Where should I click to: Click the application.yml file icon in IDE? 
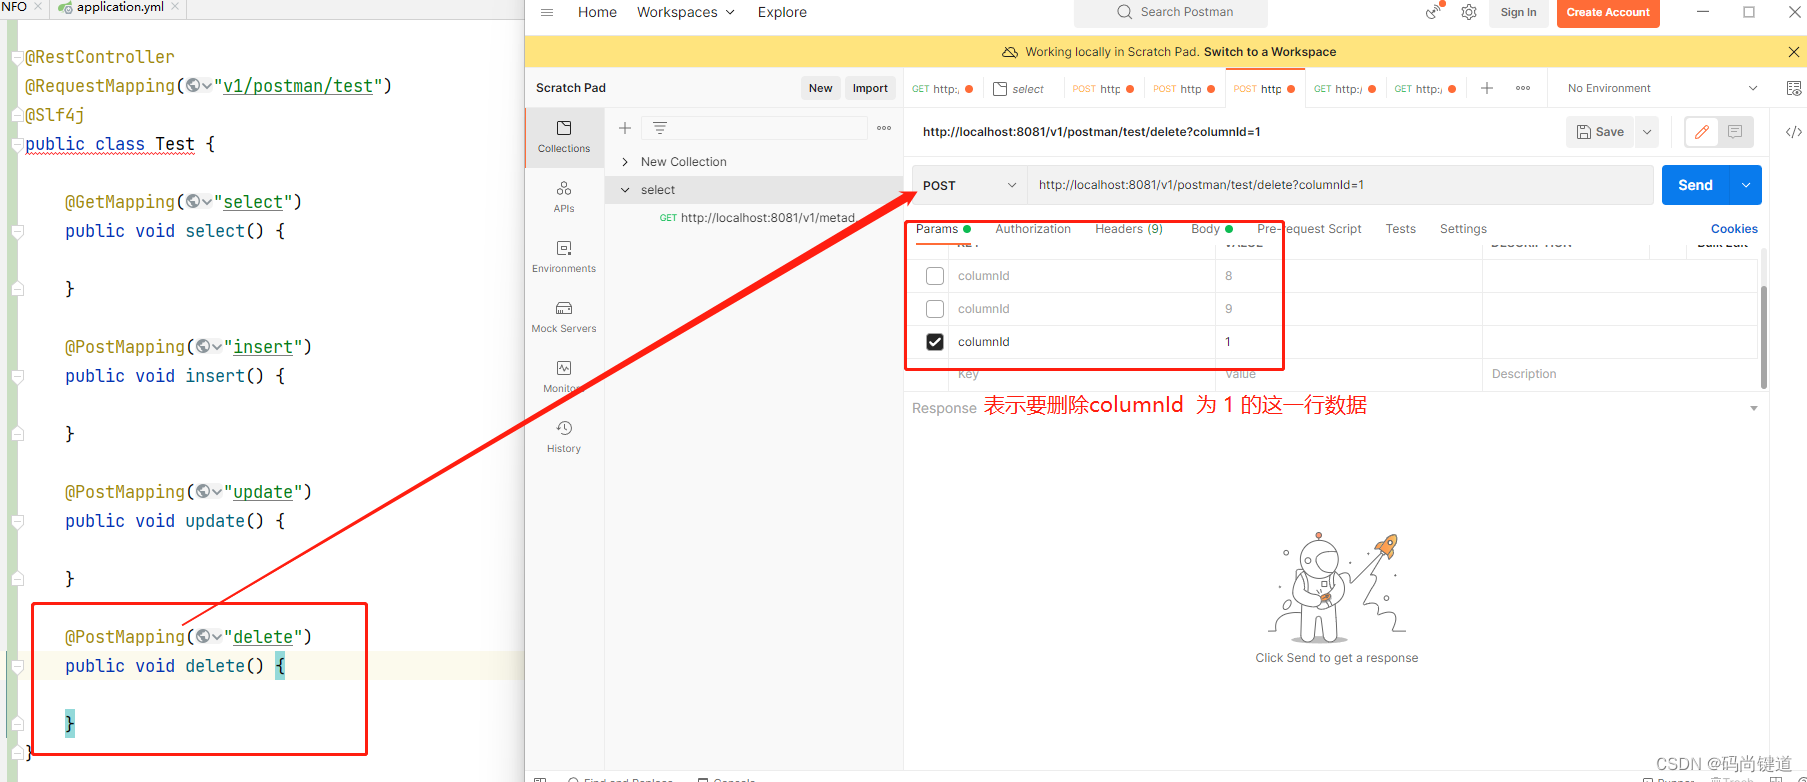pyautogui.click(x=65, y=7)
